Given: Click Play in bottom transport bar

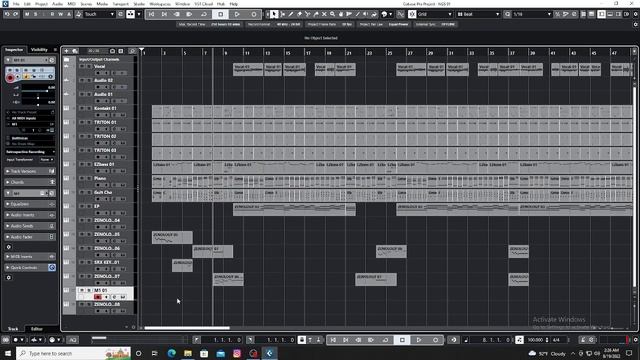Looking at the screenshot, I should 418,340.
